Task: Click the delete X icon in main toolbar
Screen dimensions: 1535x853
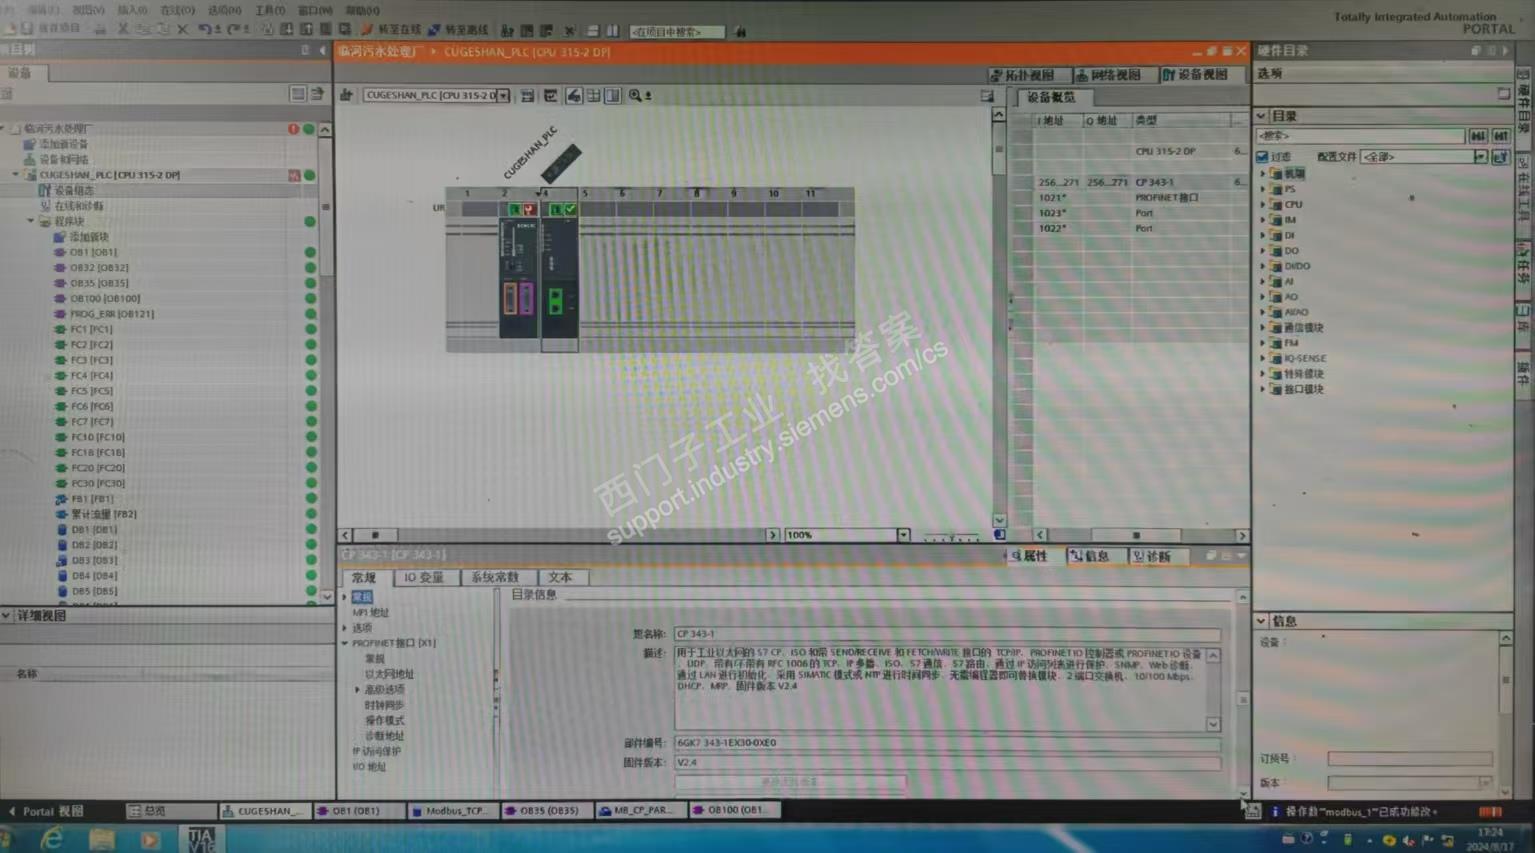Action: (x=182, y=30)
